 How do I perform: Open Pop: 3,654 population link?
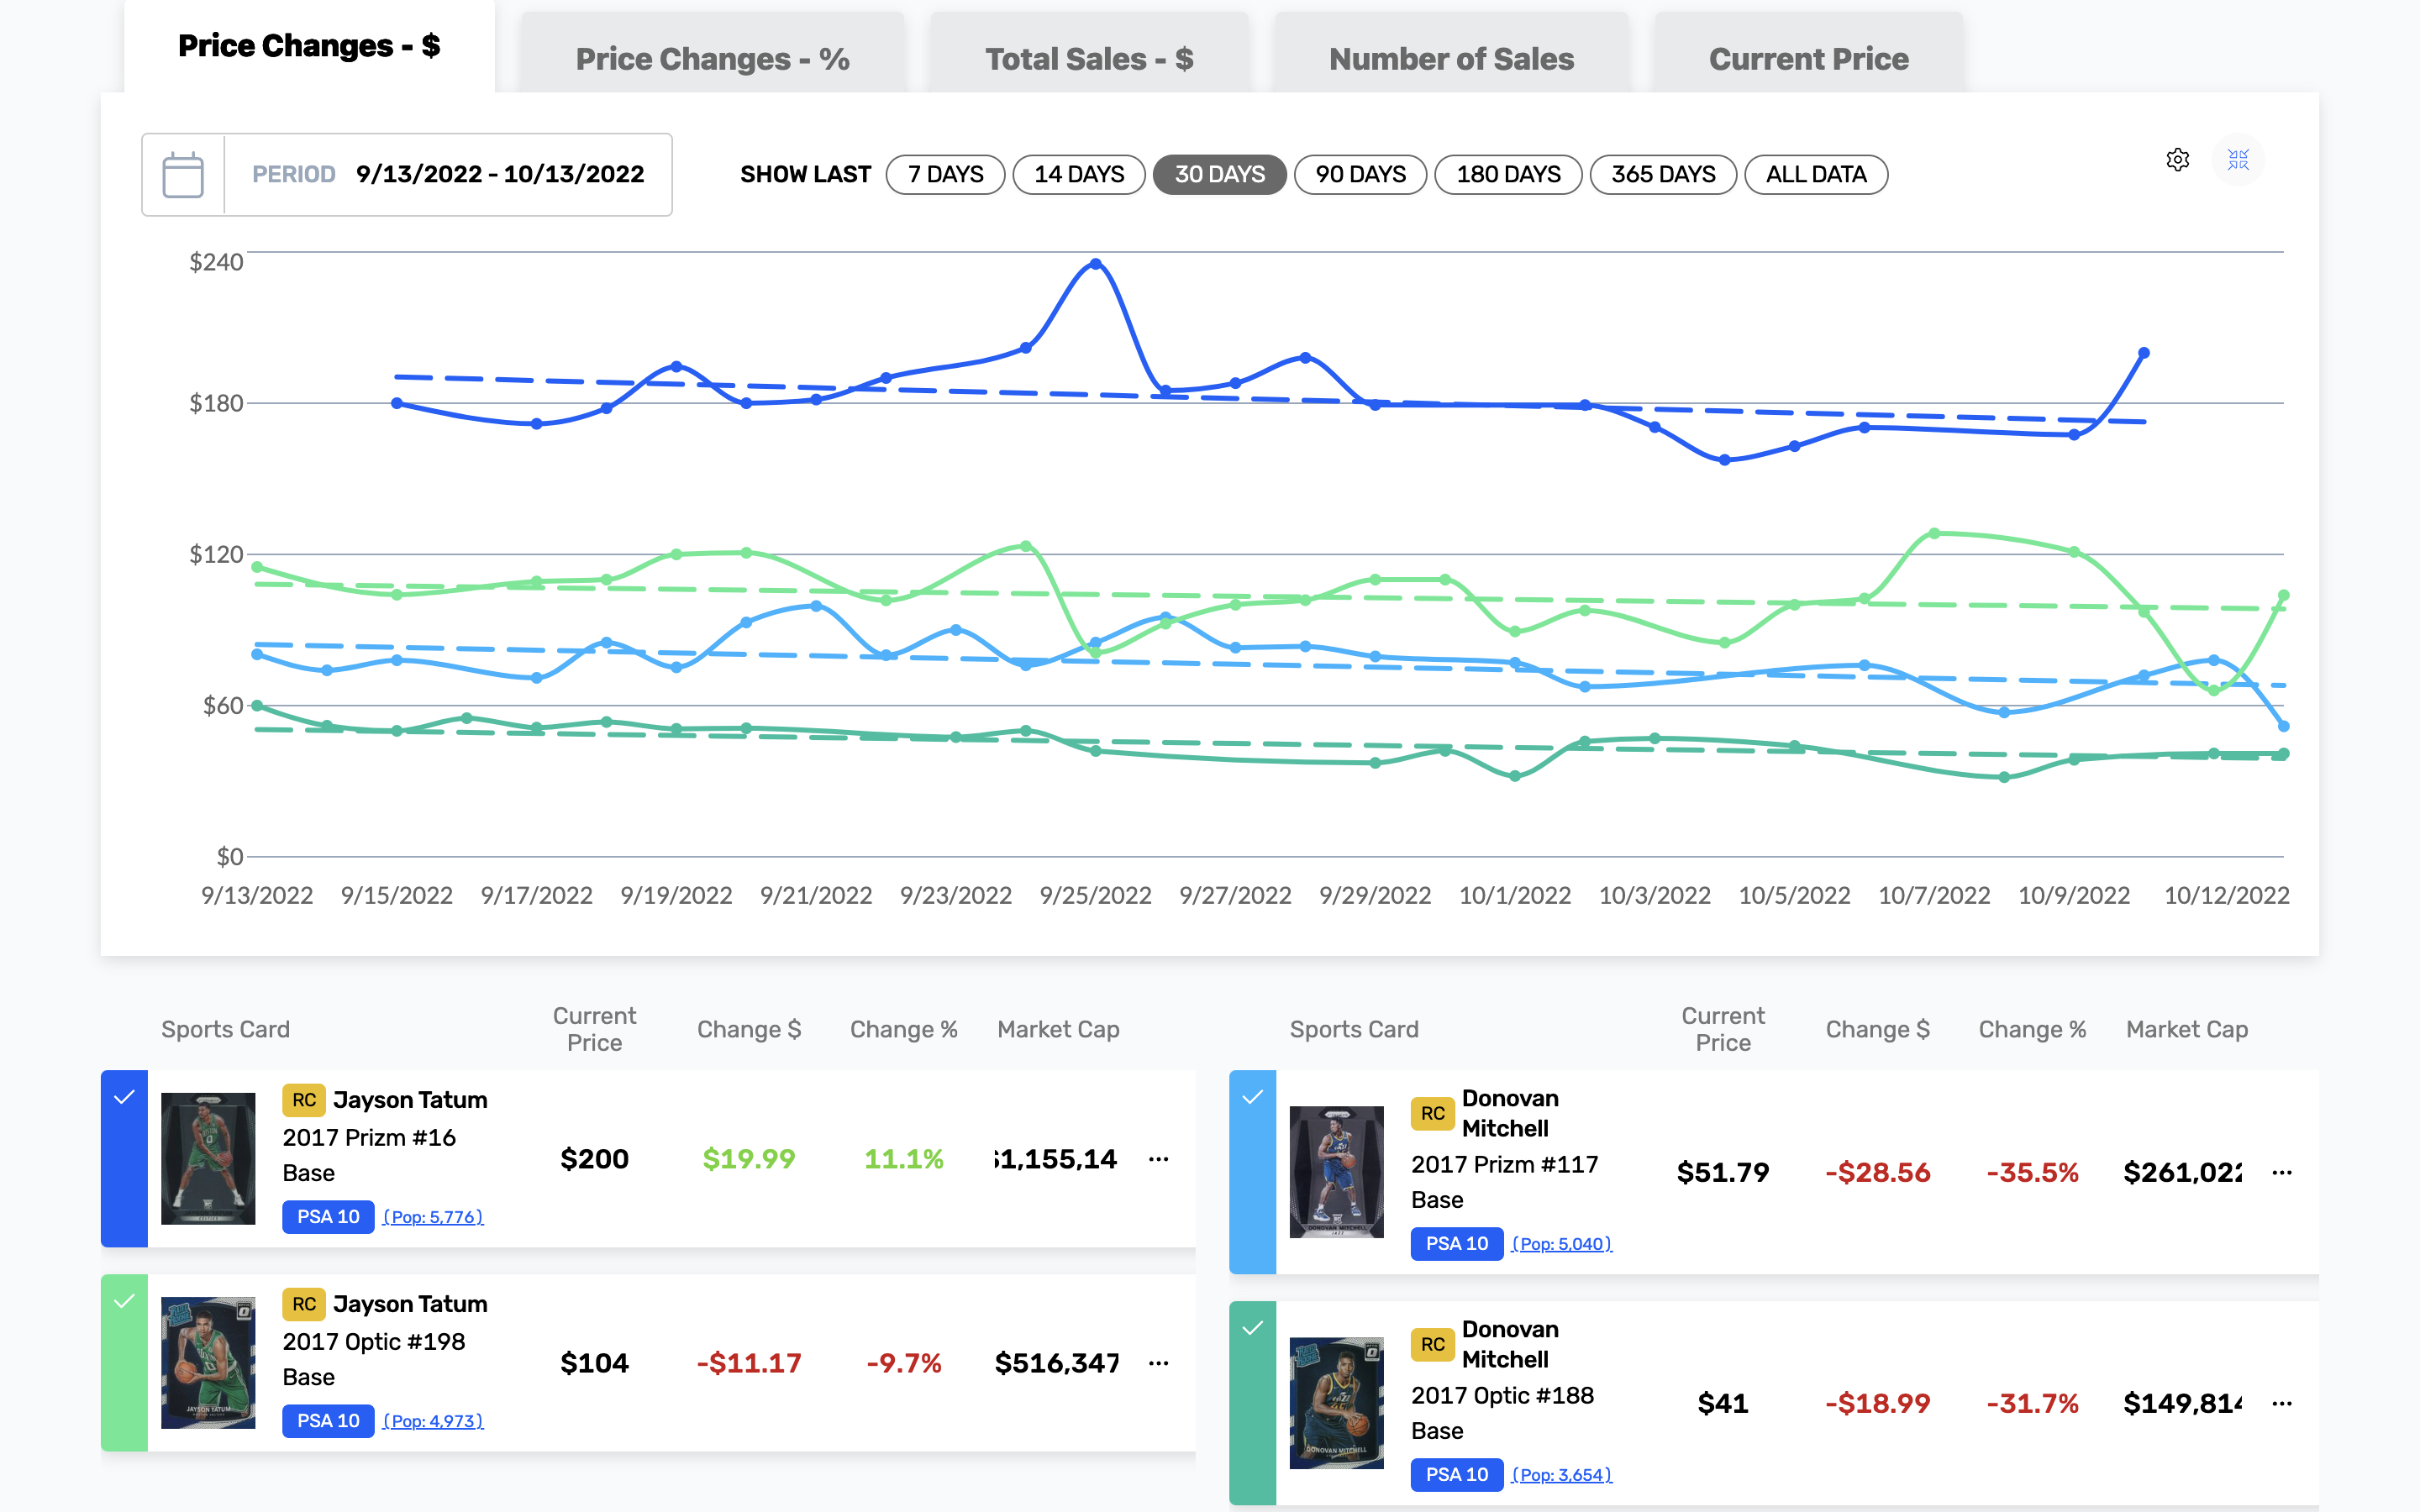[1561, 1475]
